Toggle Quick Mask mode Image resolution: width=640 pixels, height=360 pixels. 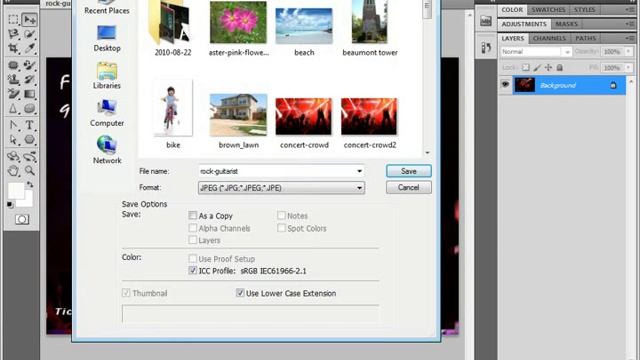pos(22,220)
